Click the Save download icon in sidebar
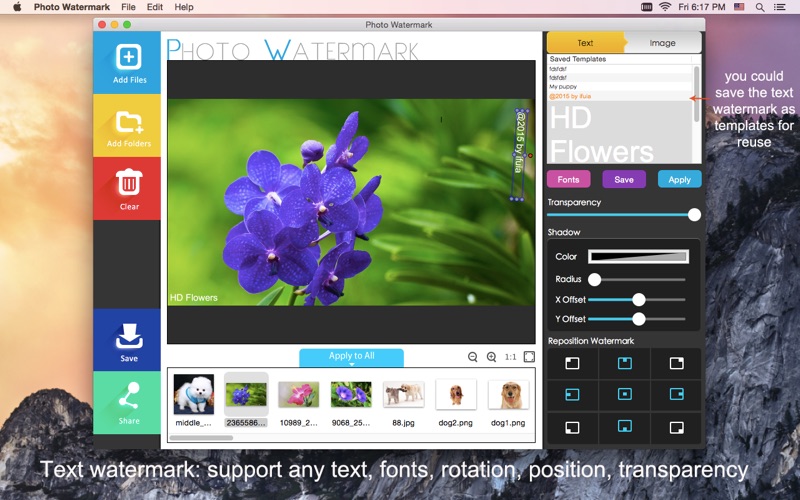This screenshot has width=800, height=500. (129, 336)
